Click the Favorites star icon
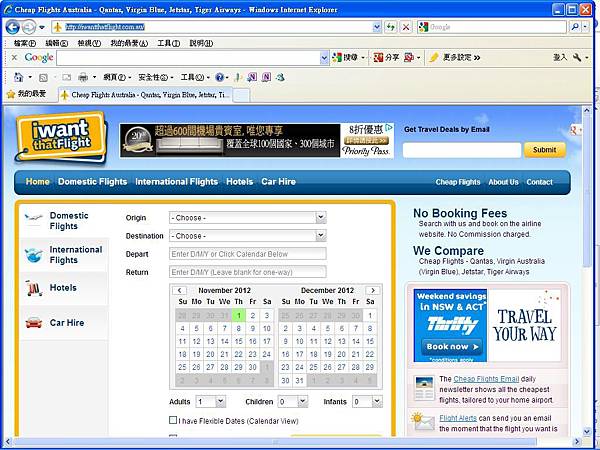Image resolution: width=600 pixels, height=450 pixels. click(x=11, y=94)
